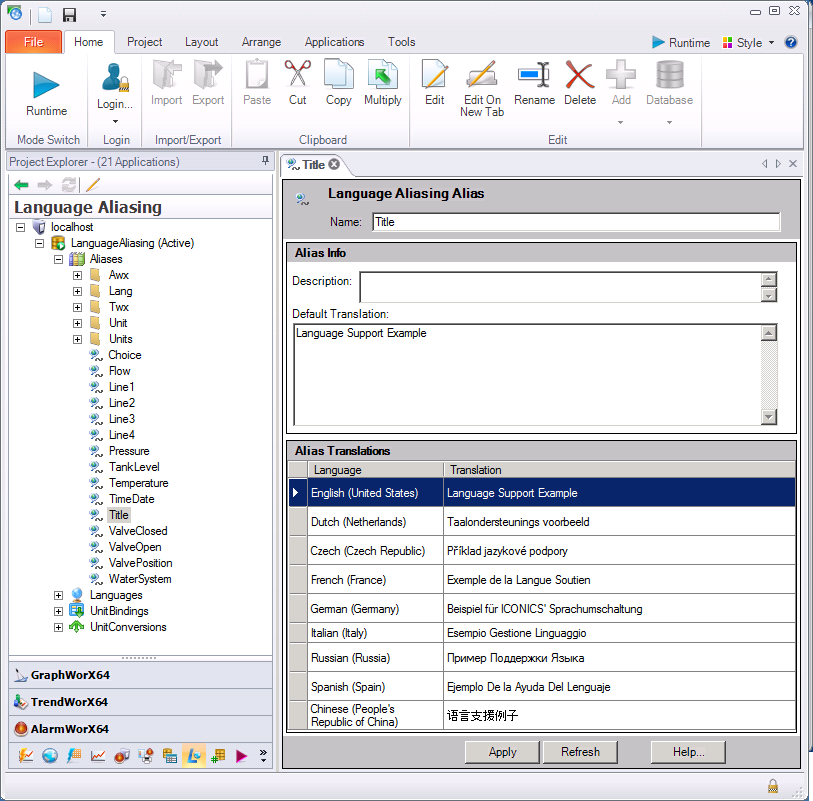
Task: Pin the Project Explorer panel
Action: point(265,162)
